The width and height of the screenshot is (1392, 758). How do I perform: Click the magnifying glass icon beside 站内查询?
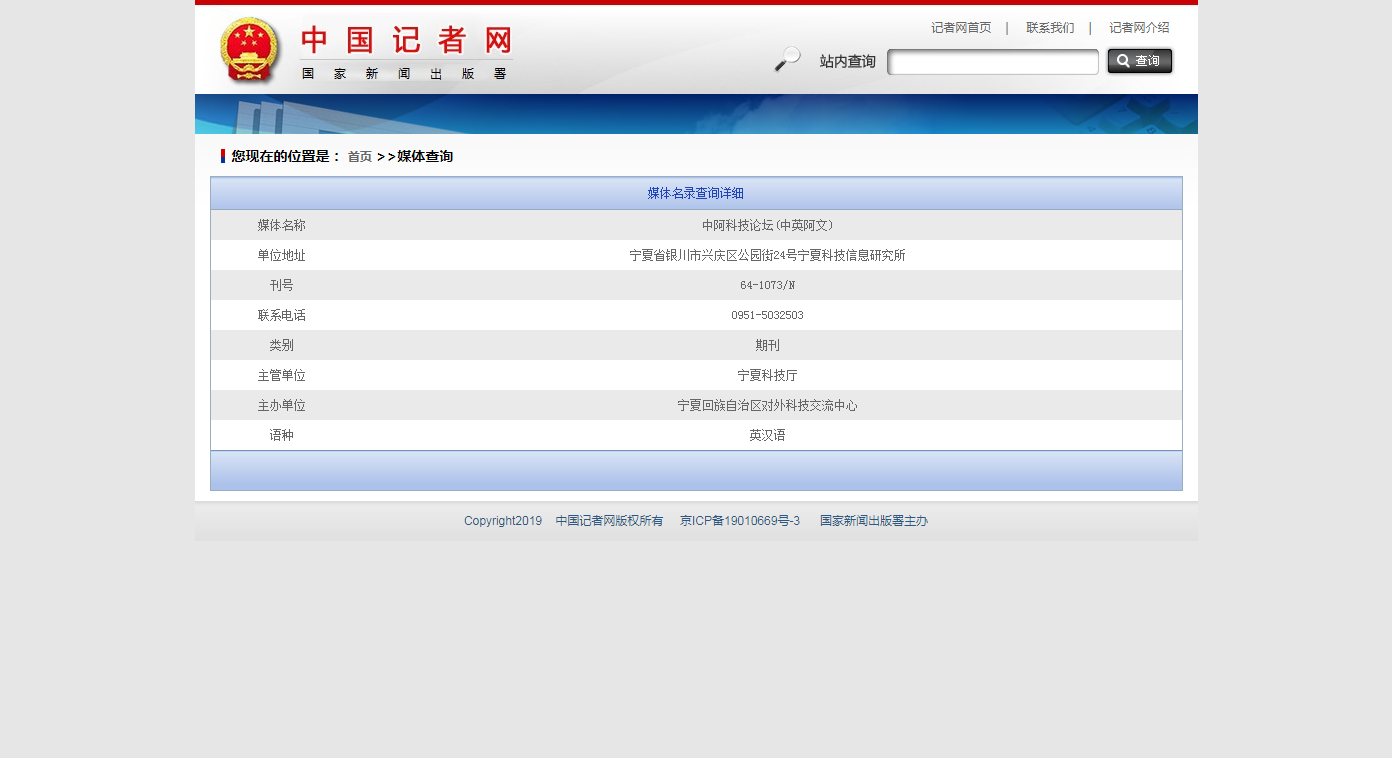(x=787, y=60)
